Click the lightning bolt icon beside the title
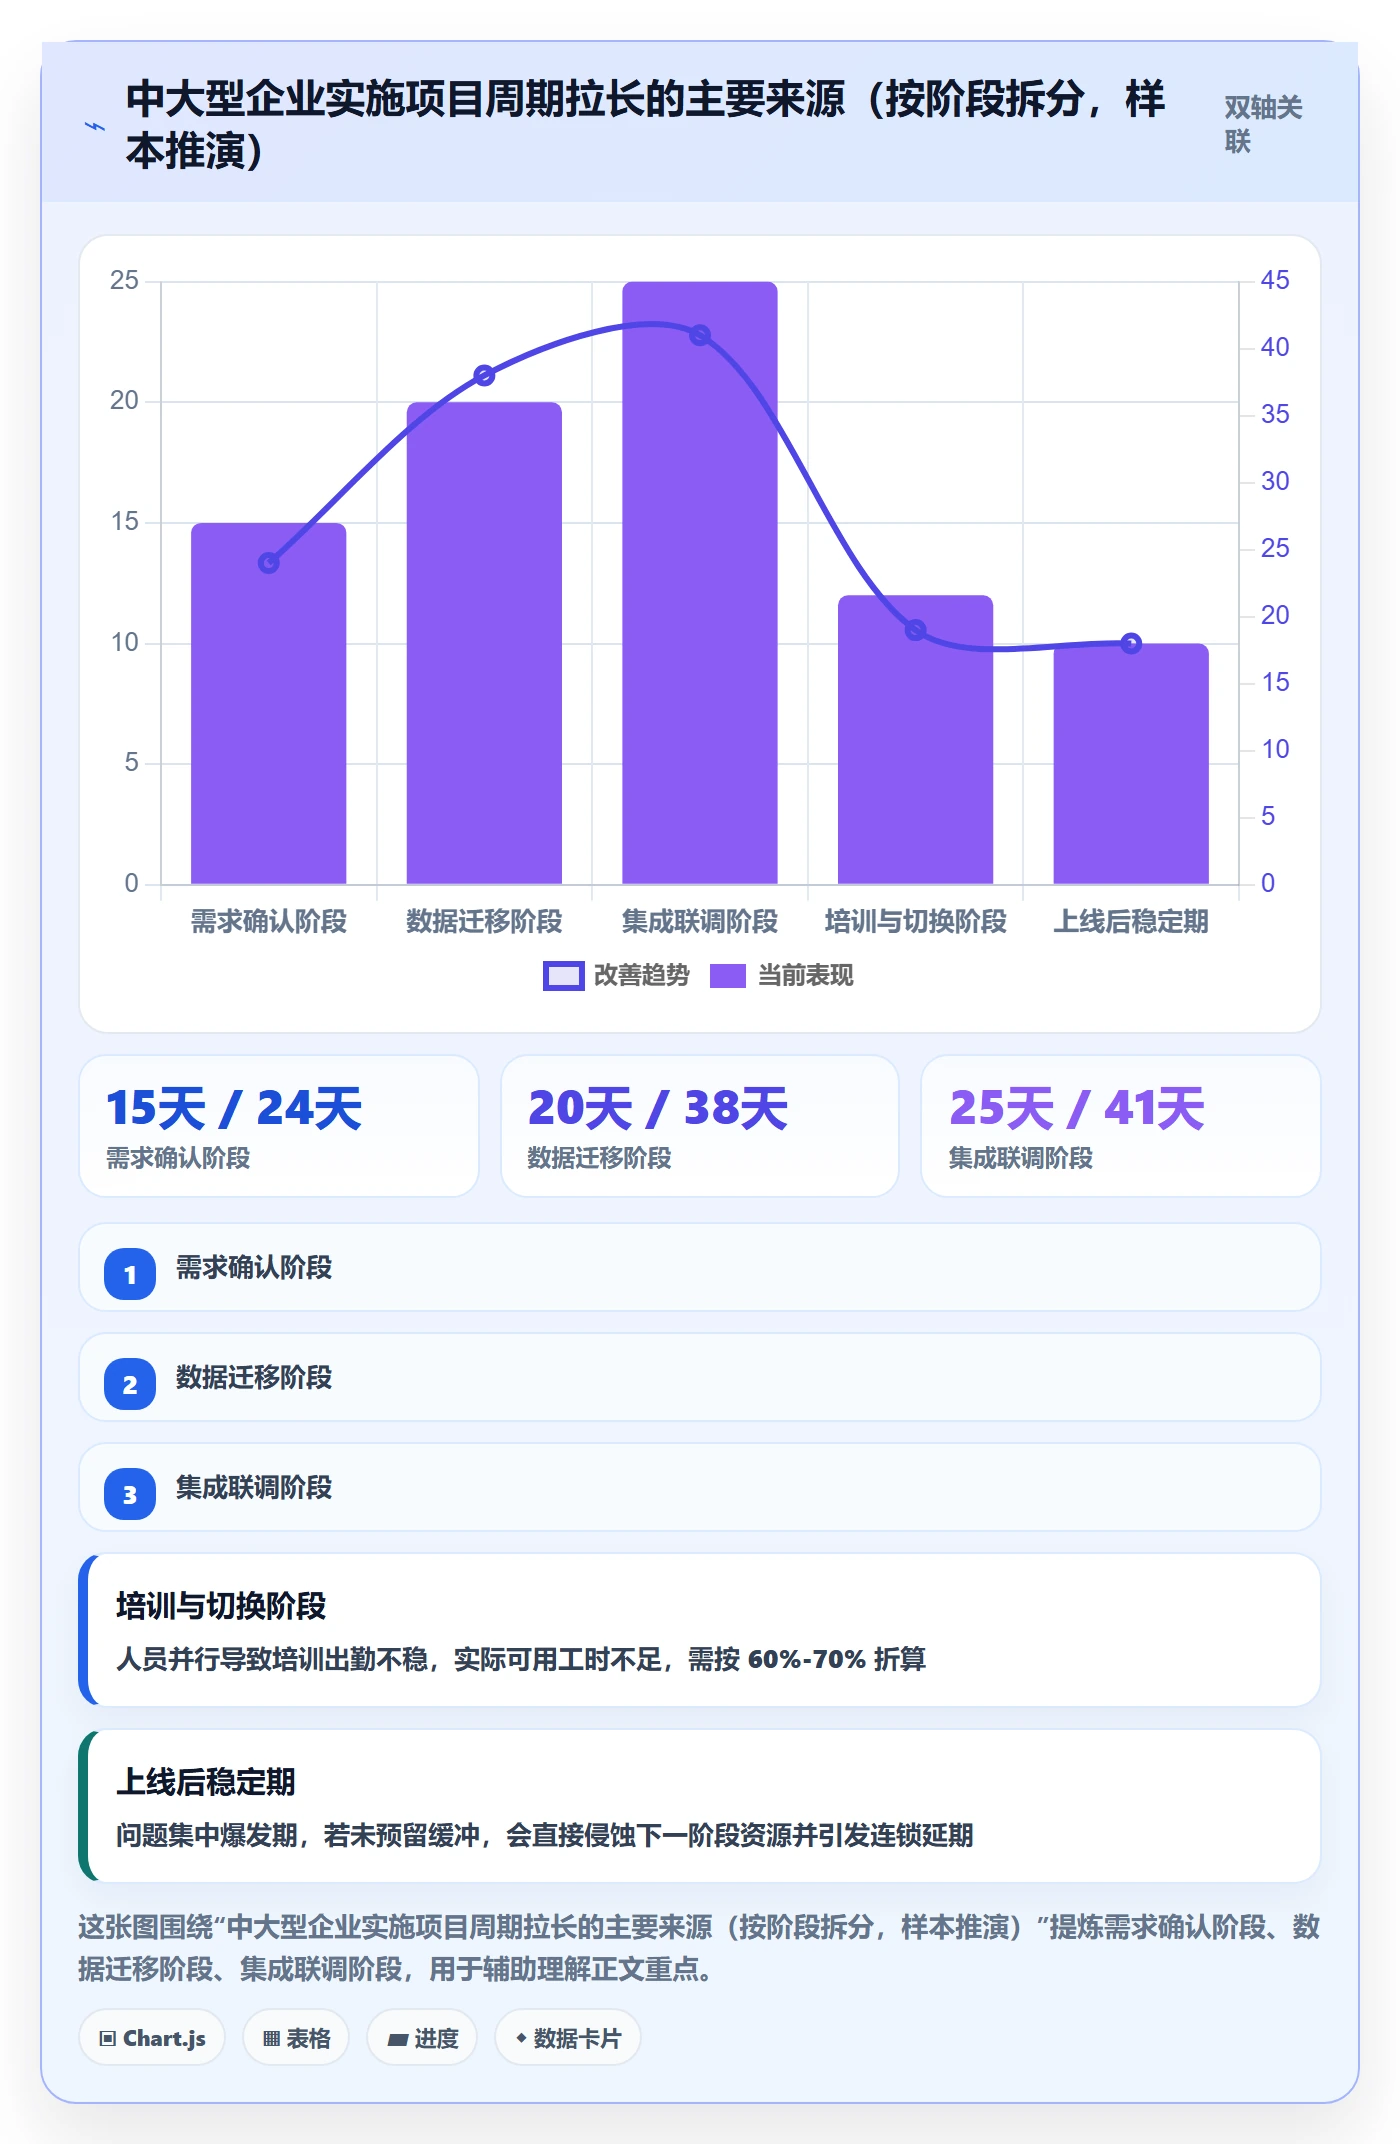 (x=95, y=126)
